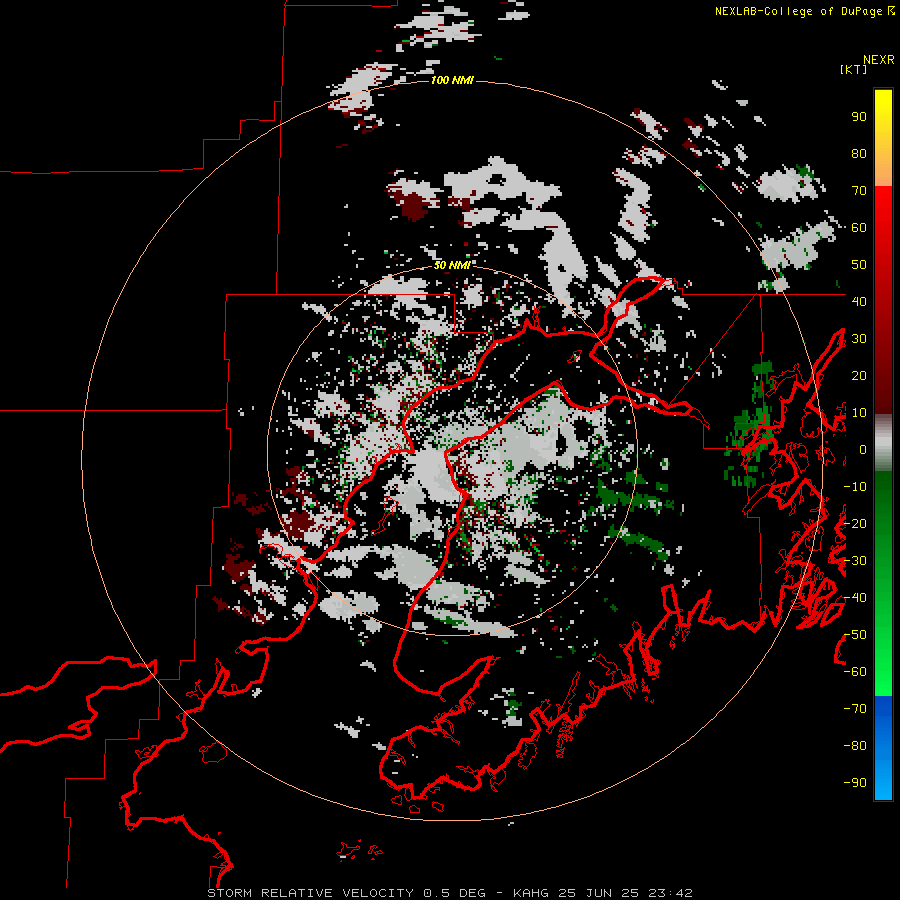Select the positive 20 knot scale label
This screenshot has height=900, width=900.
[859, 375]
